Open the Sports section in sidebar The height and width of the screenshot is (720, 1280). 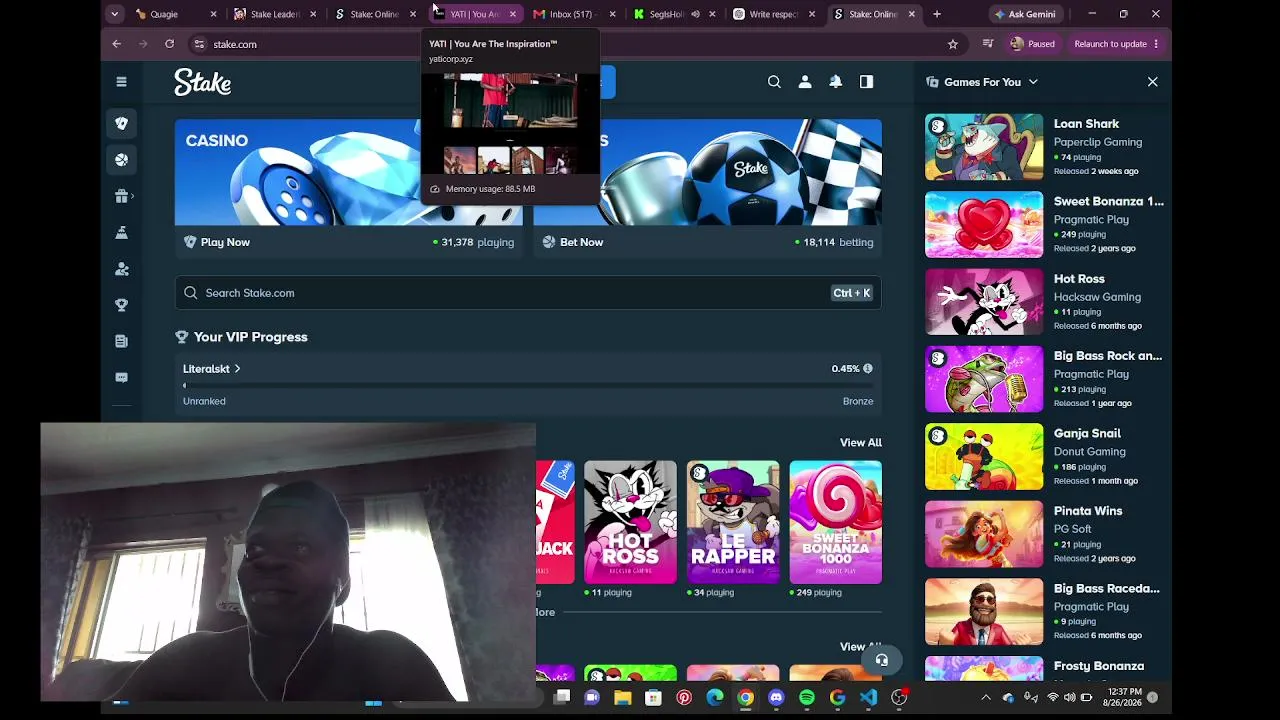tap(121, 159)
